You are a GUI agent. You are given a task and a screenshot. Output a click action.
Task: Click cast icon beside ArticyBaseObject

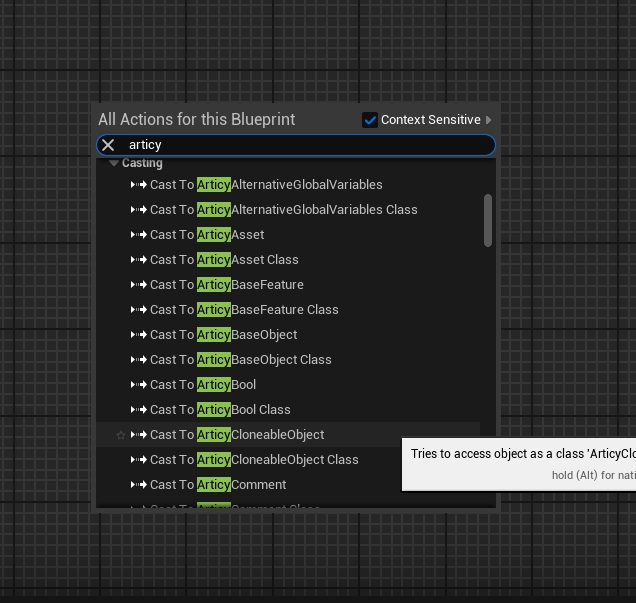point(139,335)
